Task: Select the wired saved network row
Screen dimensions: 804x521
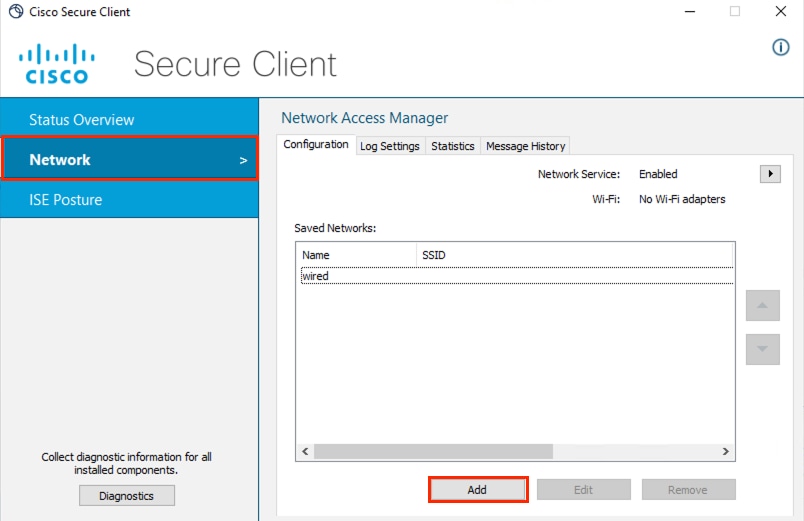Action: pyautogui.click(x=516, y=276)
